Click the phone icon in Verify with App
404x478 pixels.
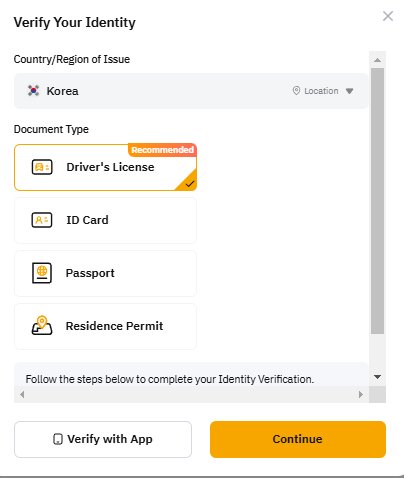(58, 439)
